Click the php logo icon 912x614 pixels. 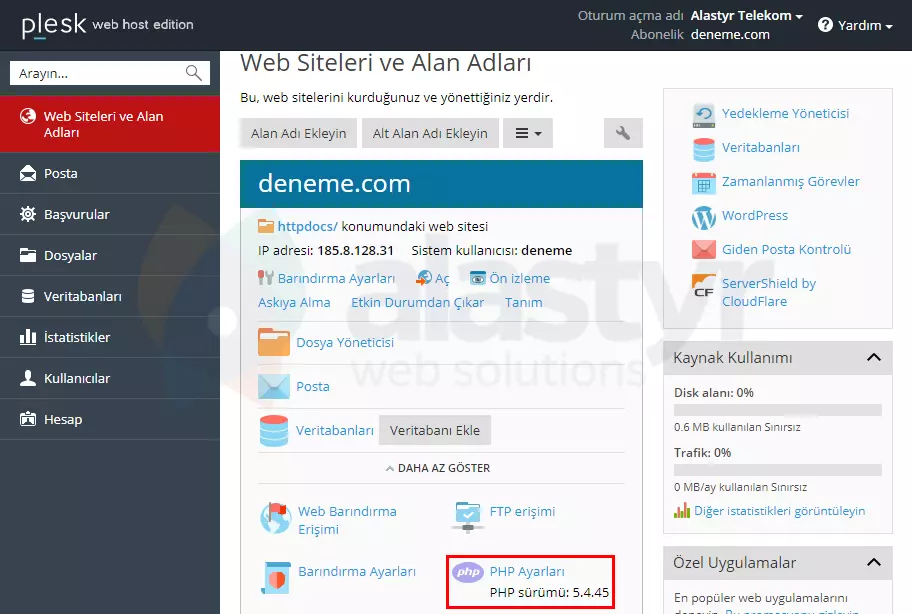click(468, 572)
